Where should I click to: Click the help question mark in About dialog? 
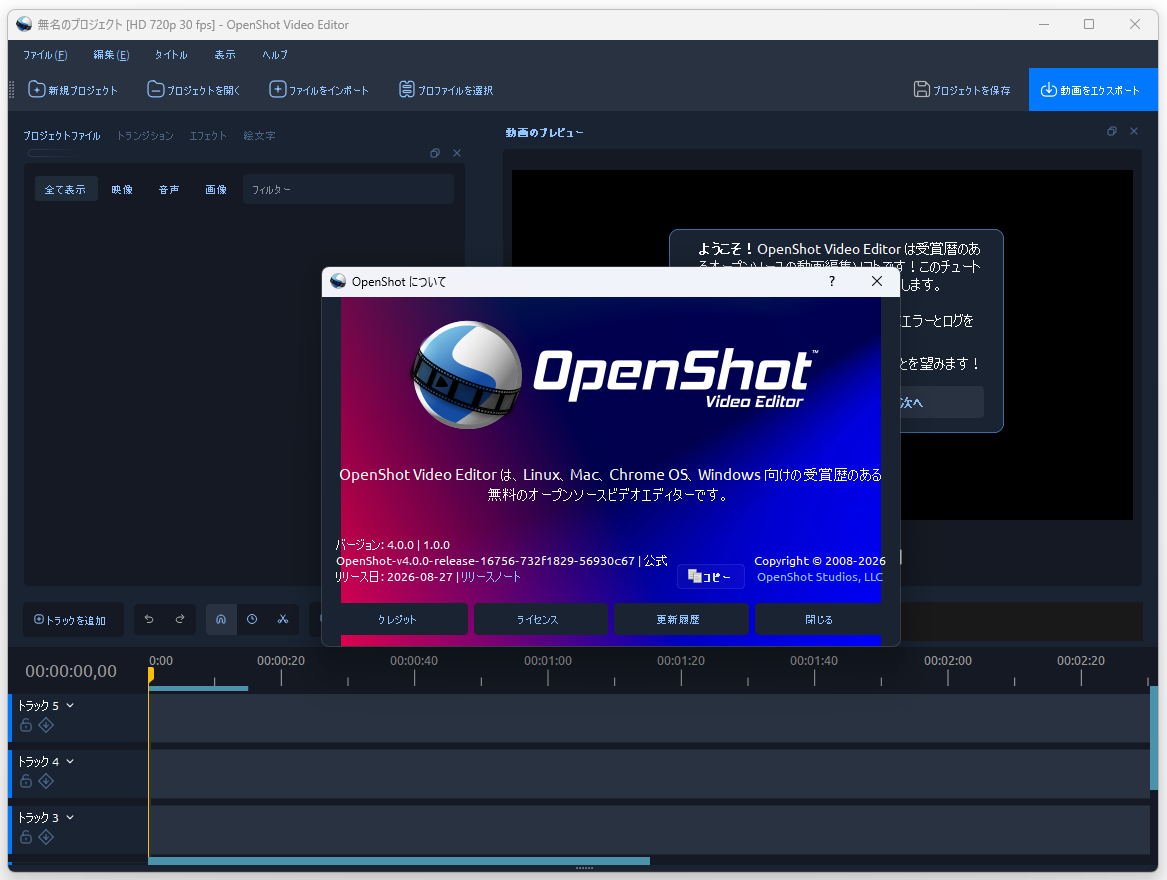pyautogui.click(x=832, y=281)
